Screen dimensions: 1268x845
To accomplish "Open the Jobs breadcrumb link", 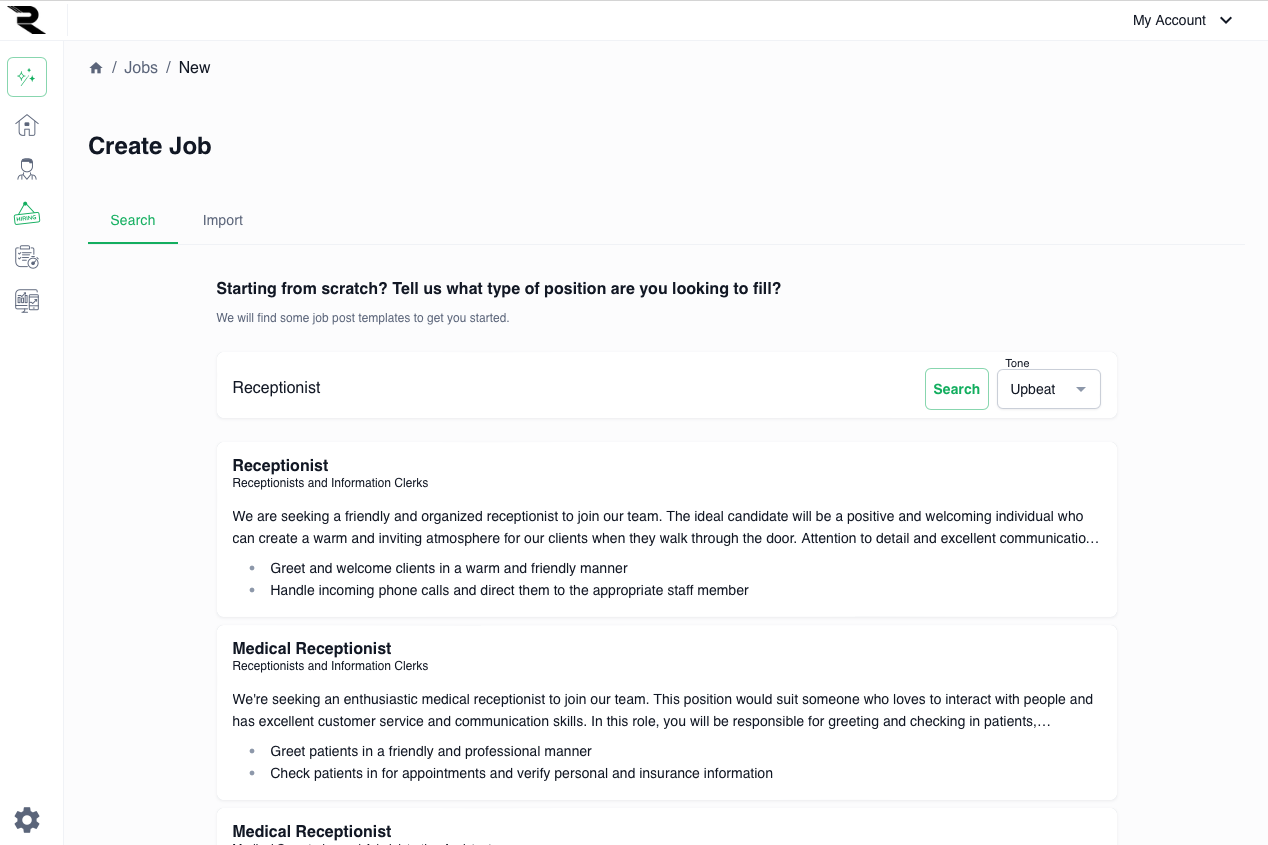I will (140, 67).
